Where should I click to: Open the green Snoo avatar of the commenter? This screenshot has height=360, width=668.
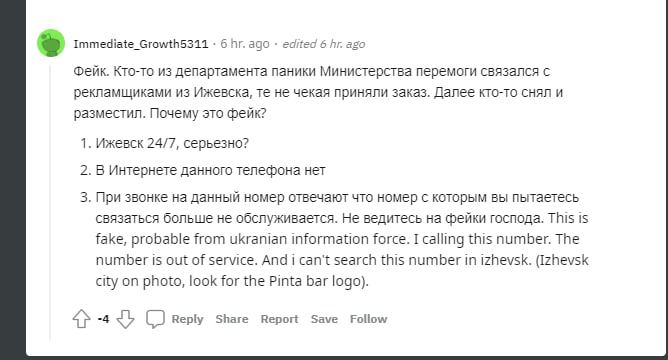[51, 43]
